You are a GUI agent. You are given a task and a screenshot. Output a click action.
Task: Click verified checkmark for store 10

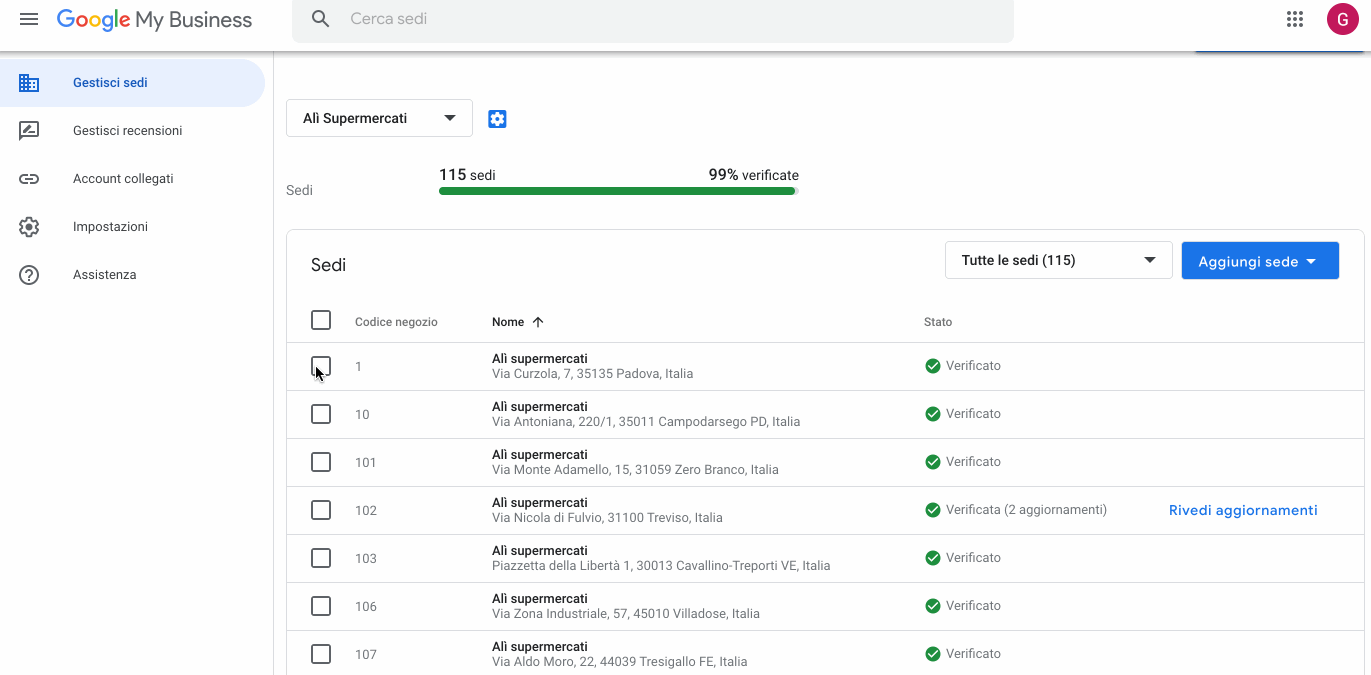(x=933, y=414)
